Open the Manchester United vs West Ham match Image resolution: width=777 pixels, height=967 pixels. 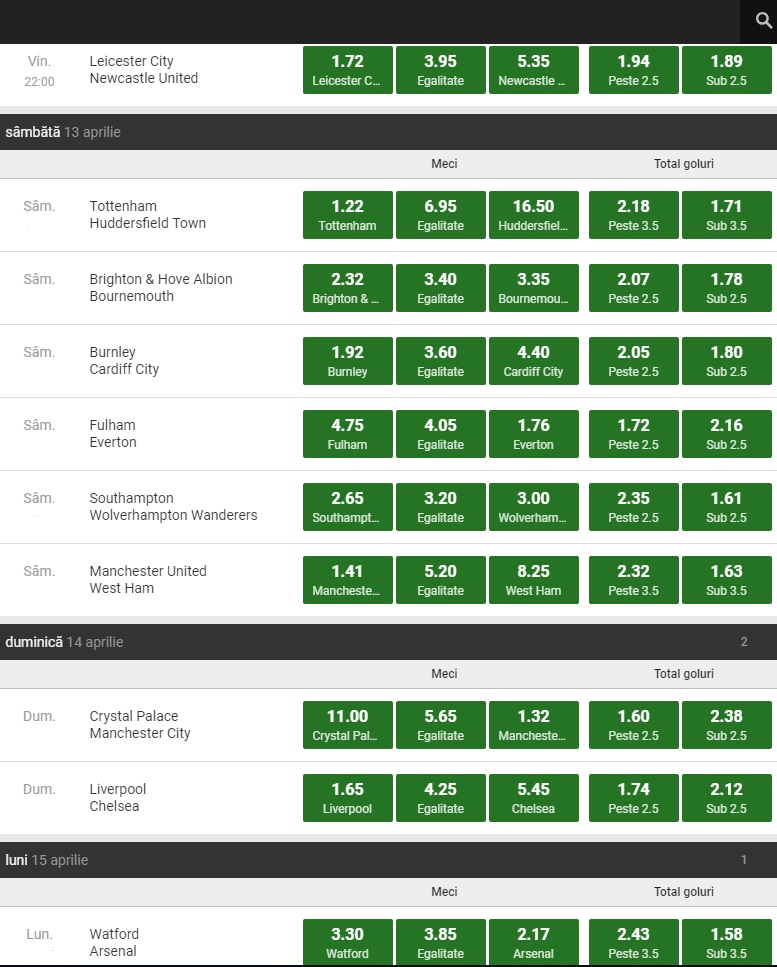tap(148, 580)
